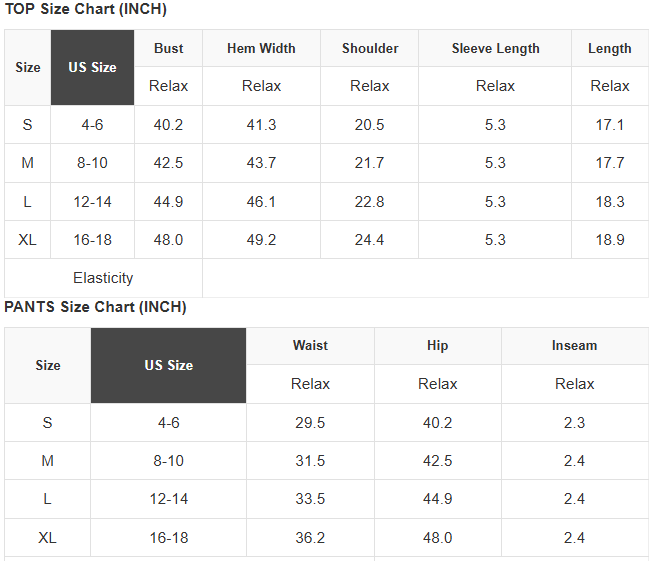
Task: Select hem width value 41.3
Action: [261, 125]
